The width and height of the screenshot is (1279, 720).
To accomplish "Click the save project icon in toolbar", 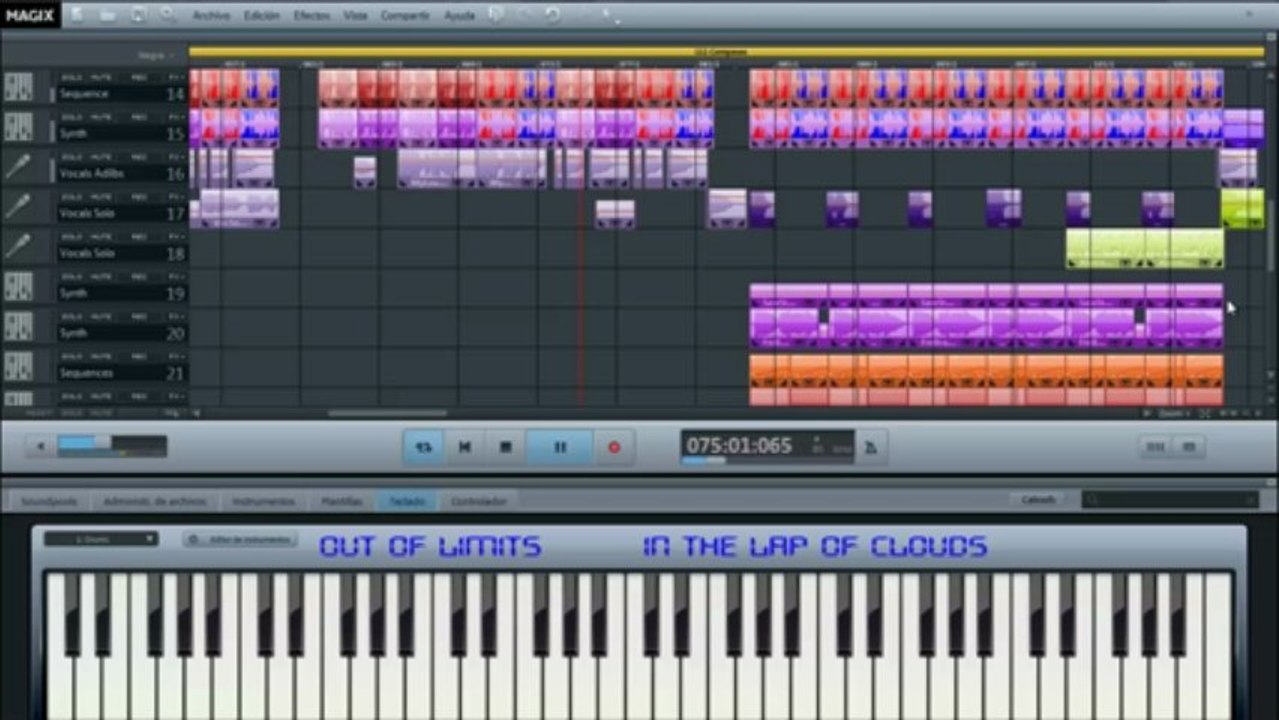I will tap(139, 15).
